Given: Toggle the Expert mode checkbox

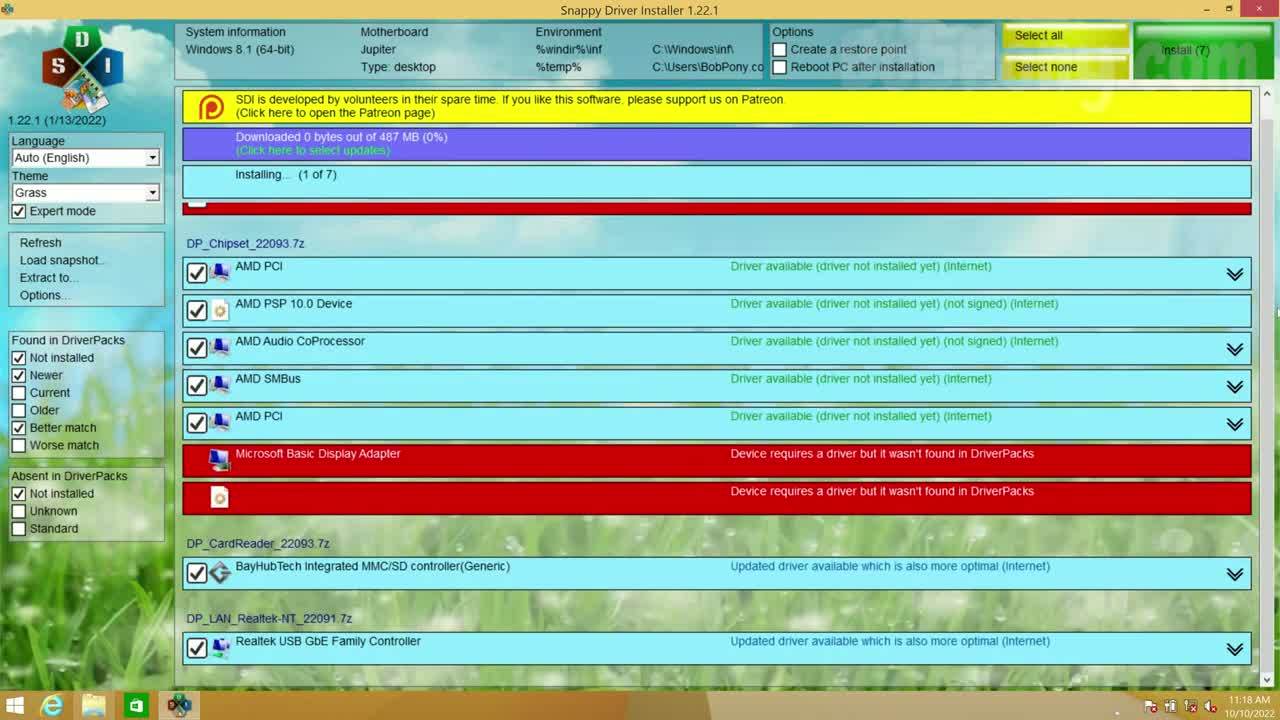Looking at the screenshot, I should 19,212.
